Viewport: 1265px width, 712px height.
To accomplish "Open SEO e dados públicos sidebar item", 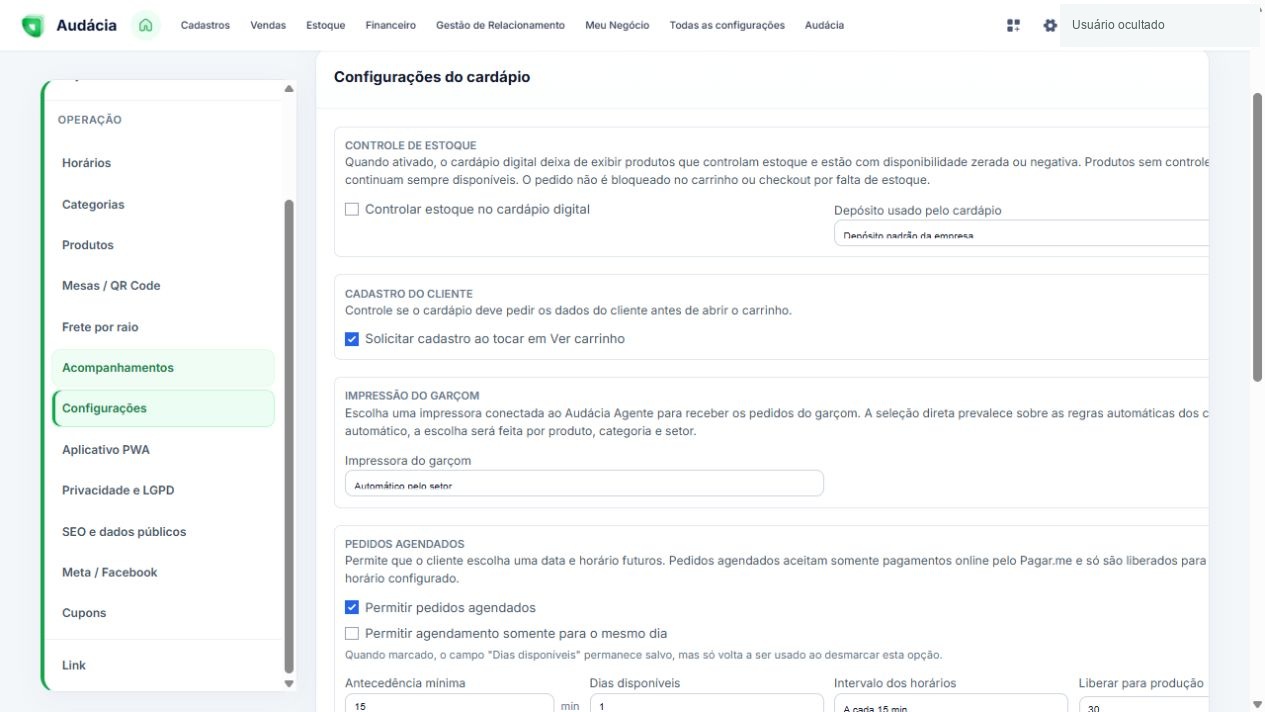I will coord(163,532).
